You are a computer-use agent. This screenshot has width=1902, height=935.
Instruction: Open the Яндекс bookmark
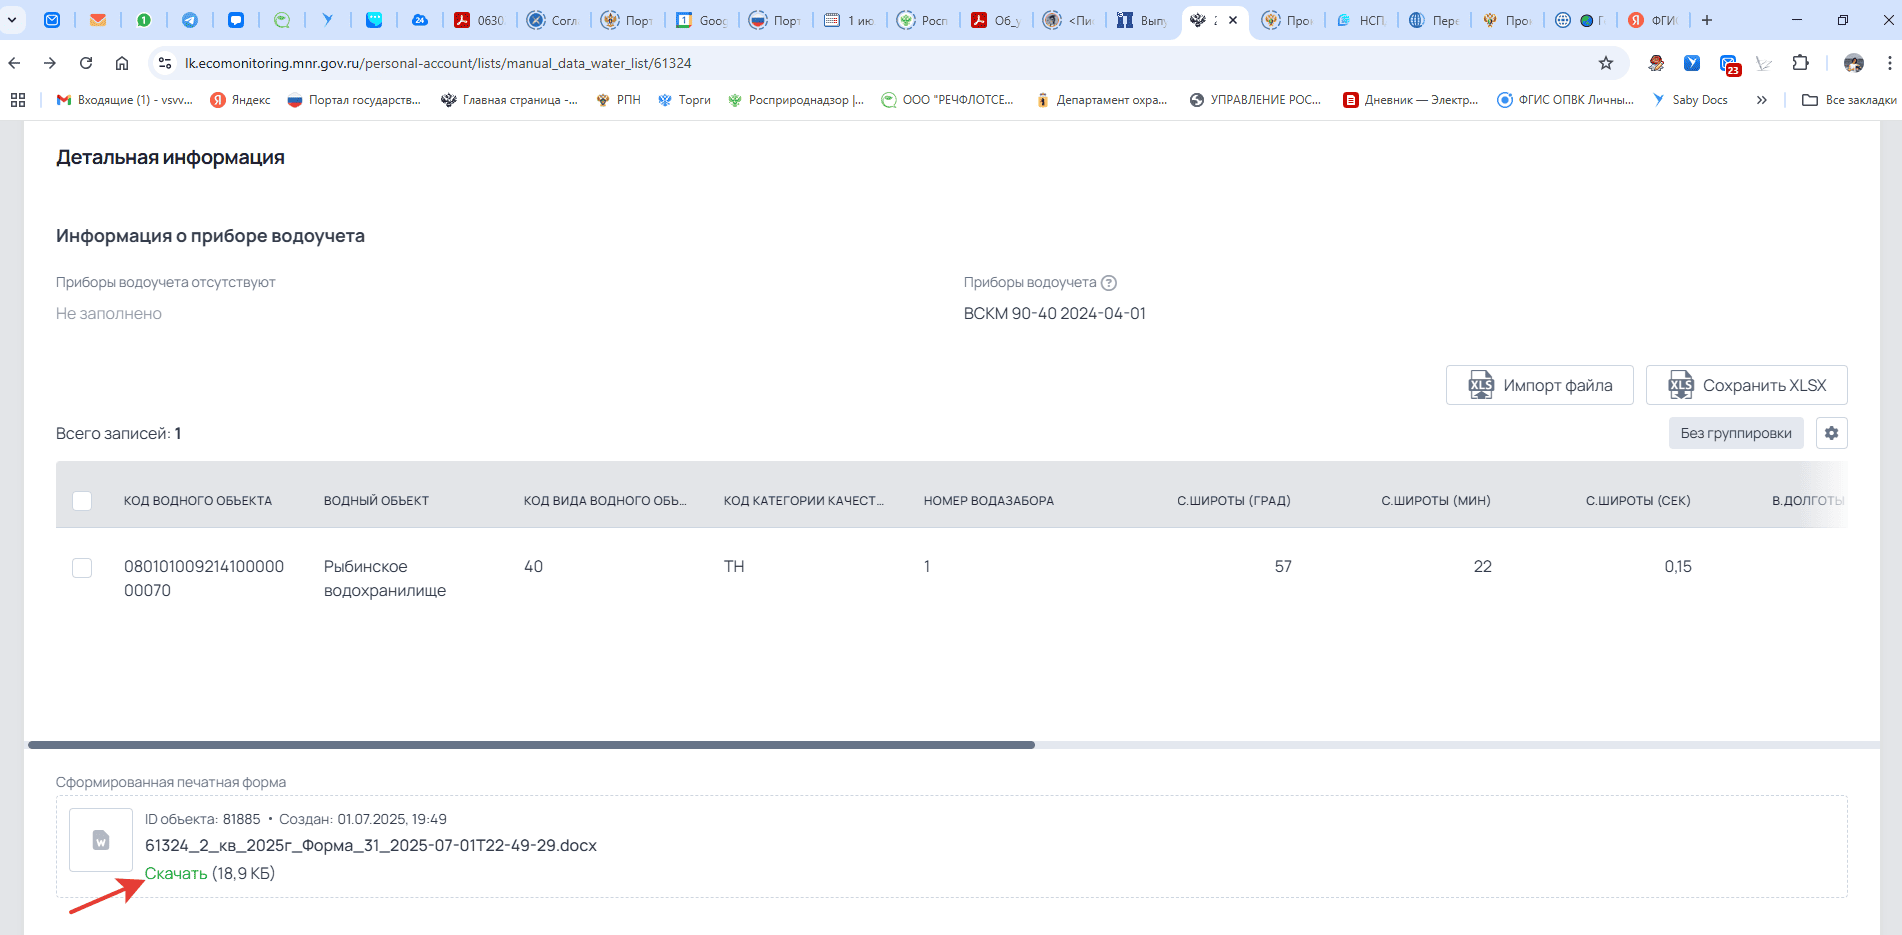(240, 100)
